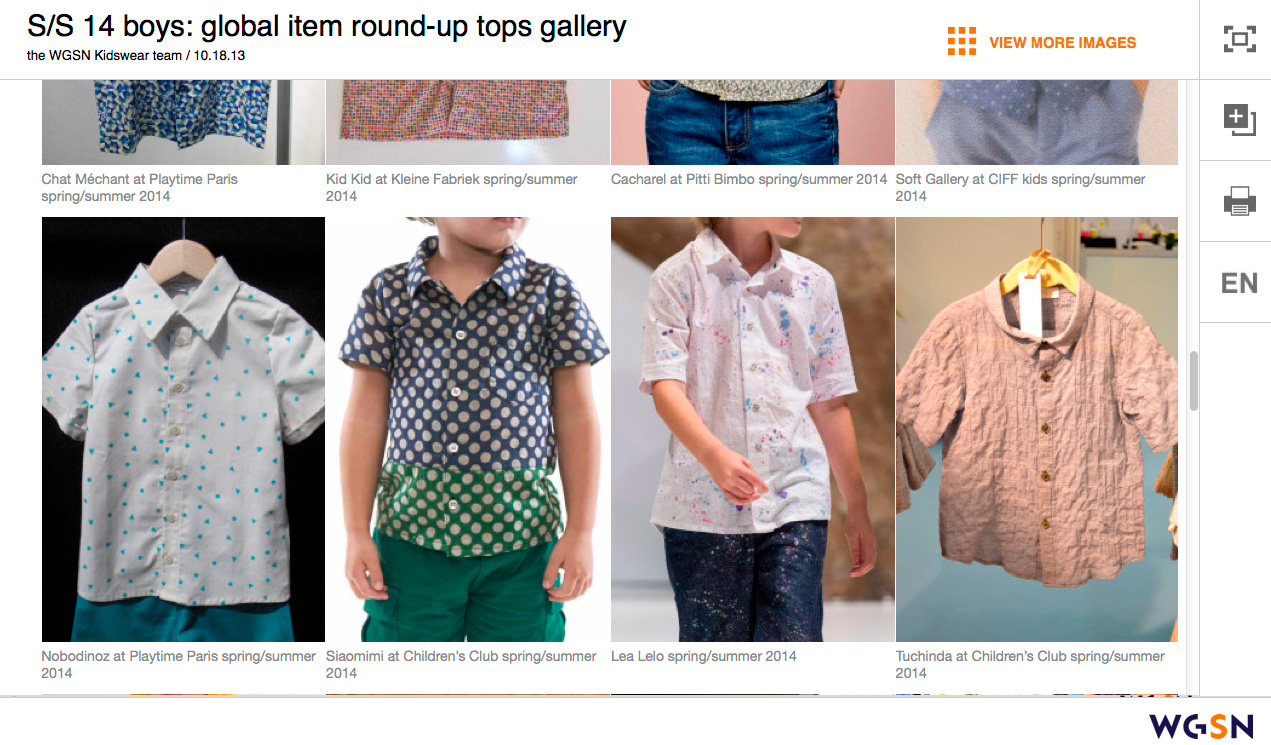Open Nobodinoz triangle print shirt image
Screen dimensions: 1271x745
point(183,429)
